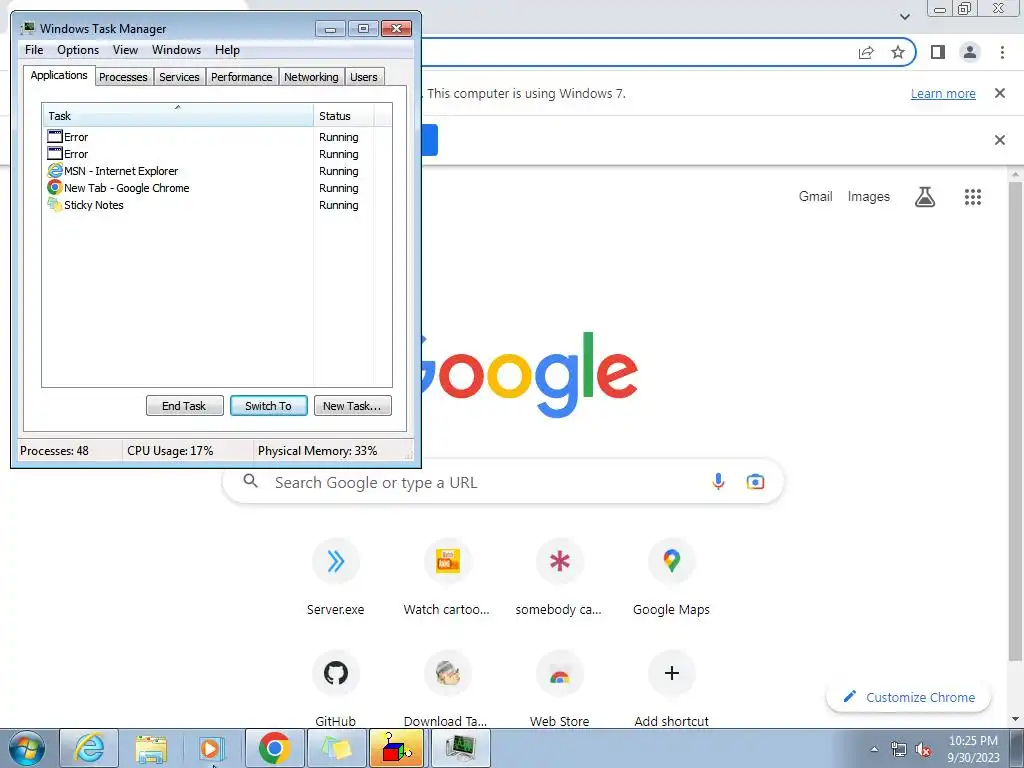Open Search Labs flask icon

[x=925, y=197]
